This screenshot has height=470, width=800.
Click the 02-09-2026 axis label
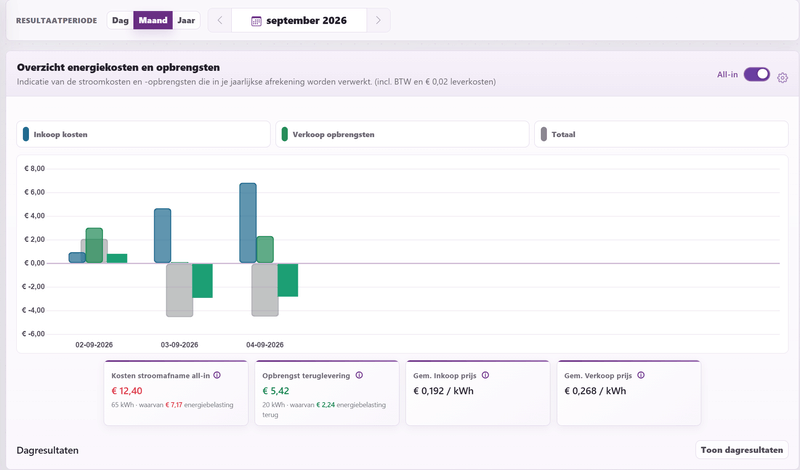tap(94, 345)
